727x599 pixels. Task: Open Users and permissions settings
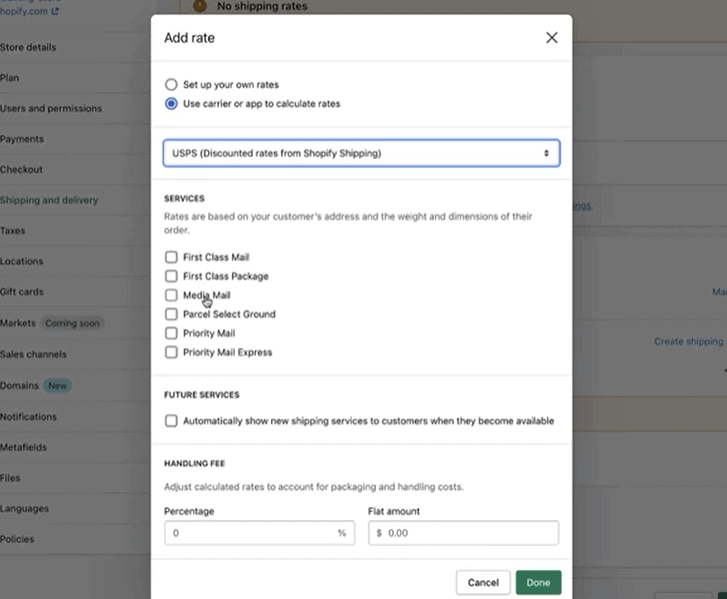51,108
